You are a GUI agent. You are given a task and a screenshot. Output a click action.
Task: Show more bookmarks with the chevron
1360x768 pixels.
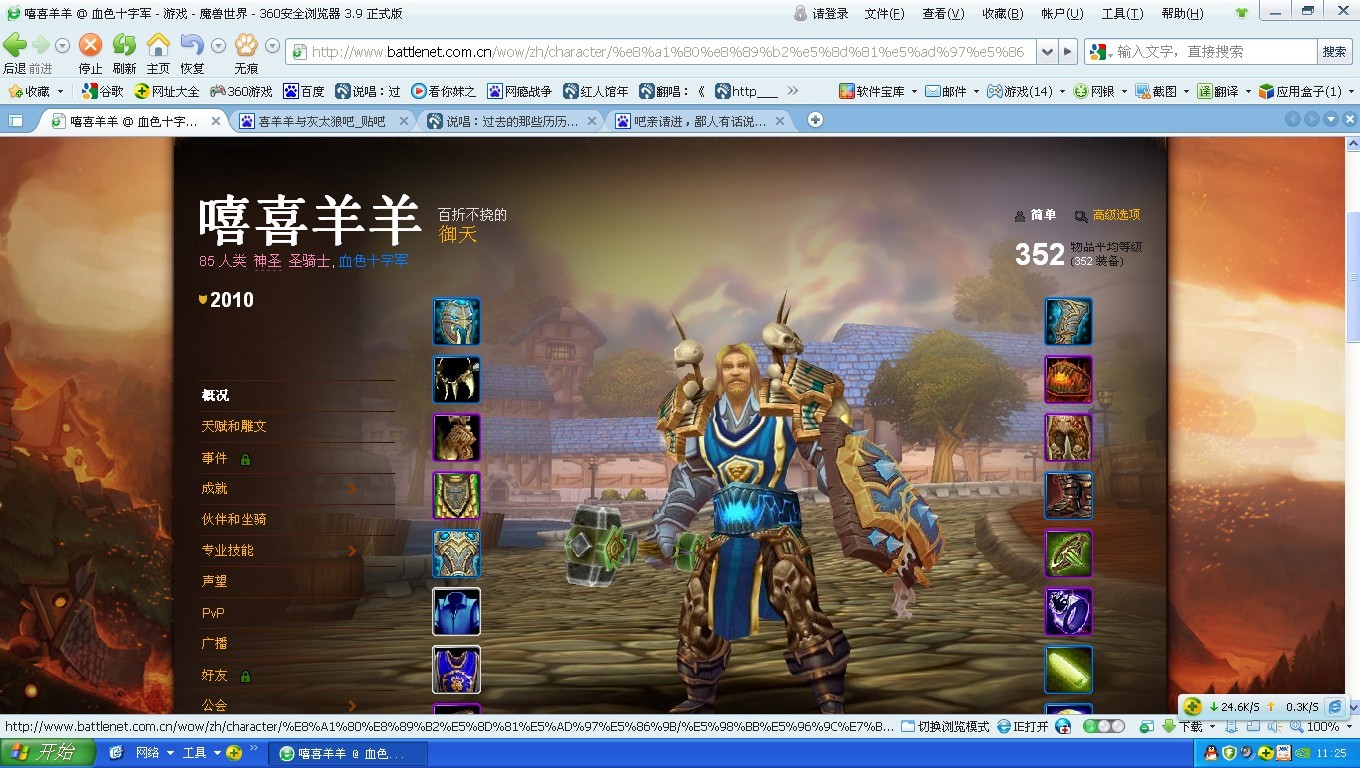pos(793,91)
